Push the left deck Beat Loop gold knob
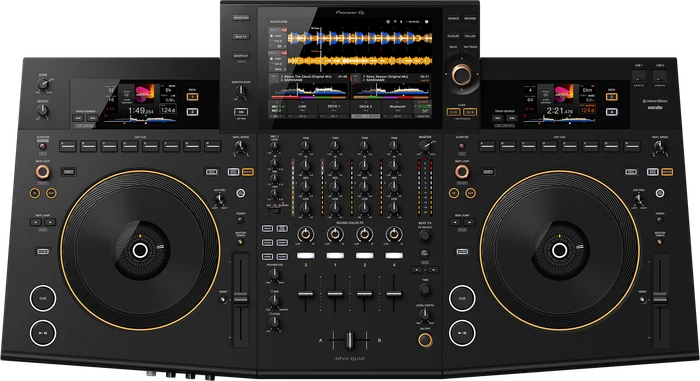Image resolution: width=700 pixels, height=381 pixels. click(x=42, y=172)
